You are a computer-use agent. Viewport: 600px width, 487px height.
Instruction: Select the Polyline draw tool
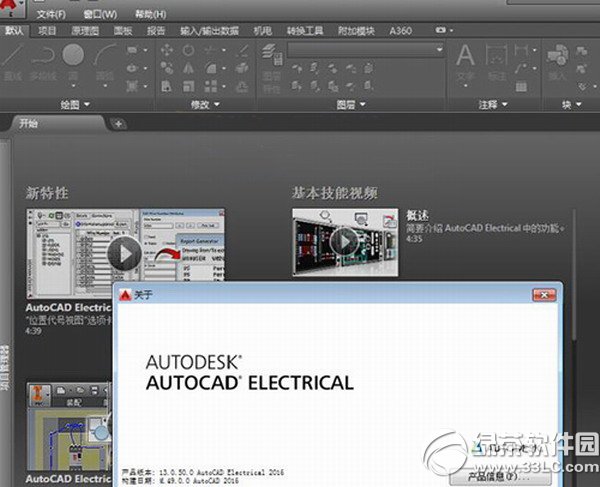tap(43, 61)
